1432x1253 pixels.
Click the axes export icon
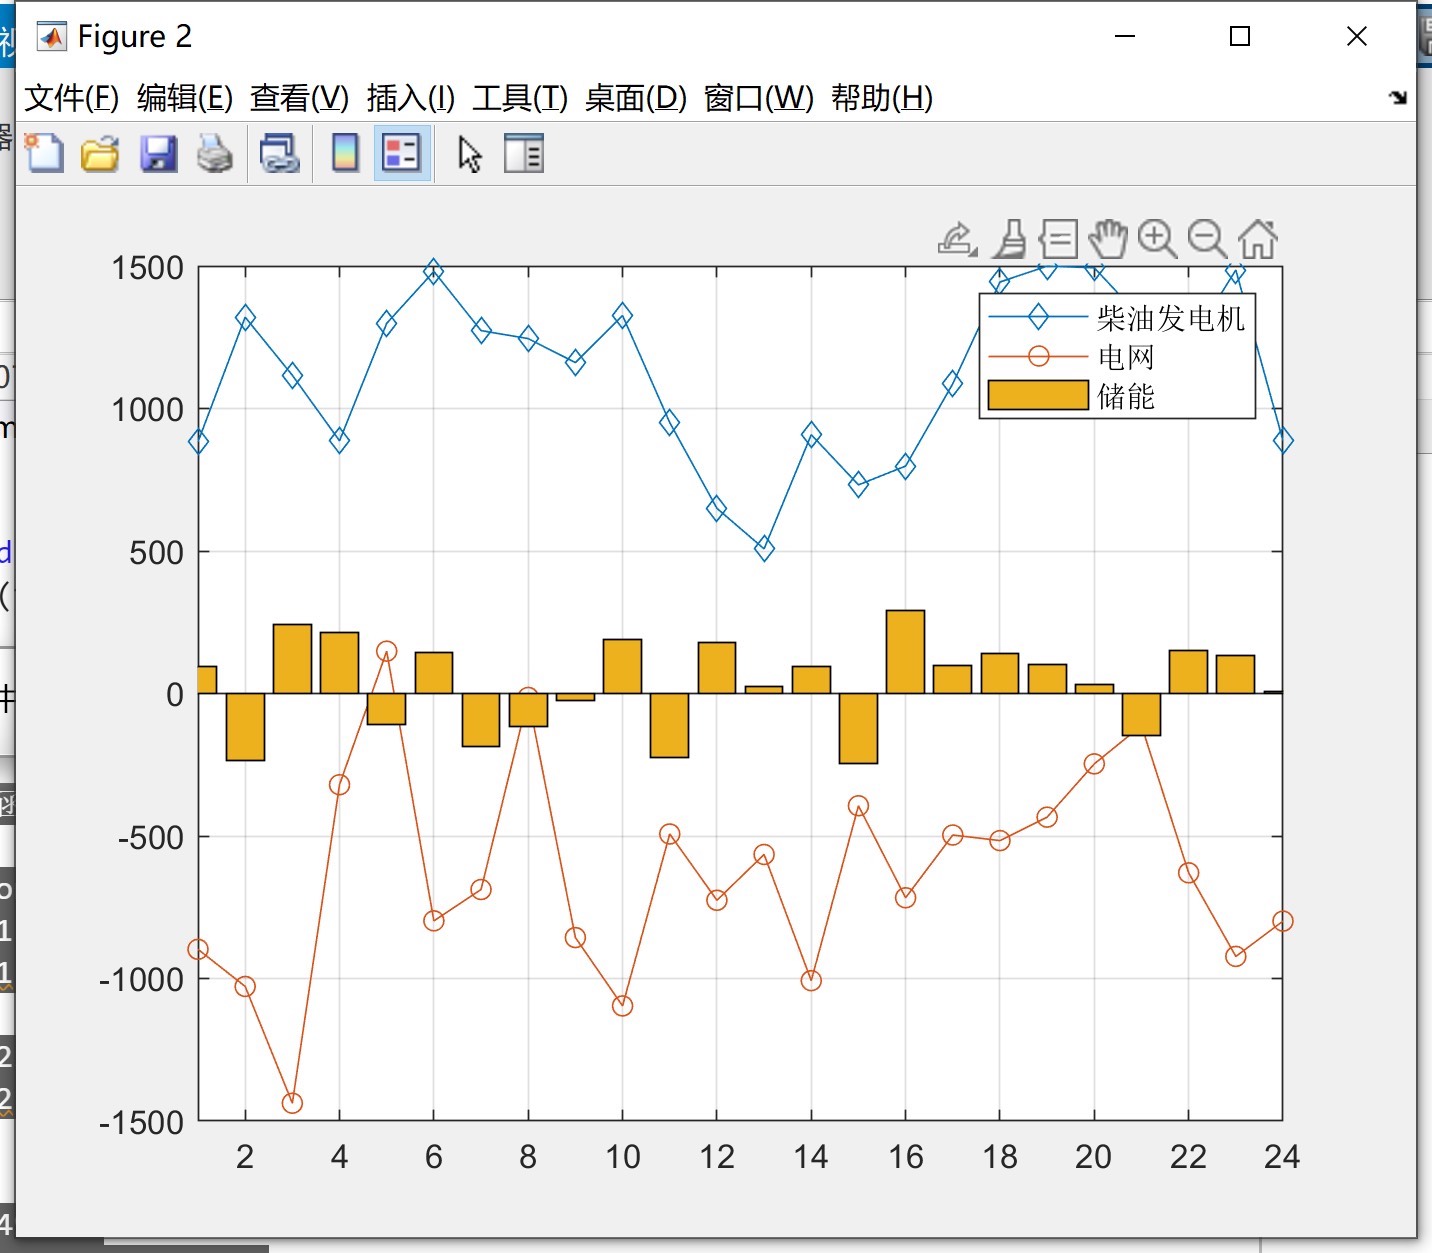pos(957,239)
